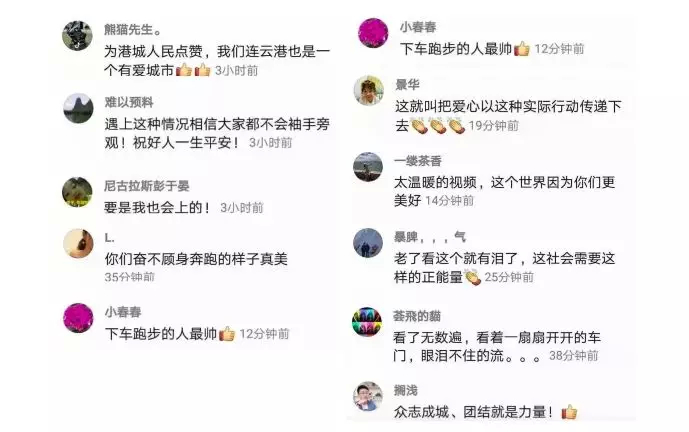689x432 pixels.
Task: Open 熊猫先生。's profile avatar
Action: tap(77, 36)
